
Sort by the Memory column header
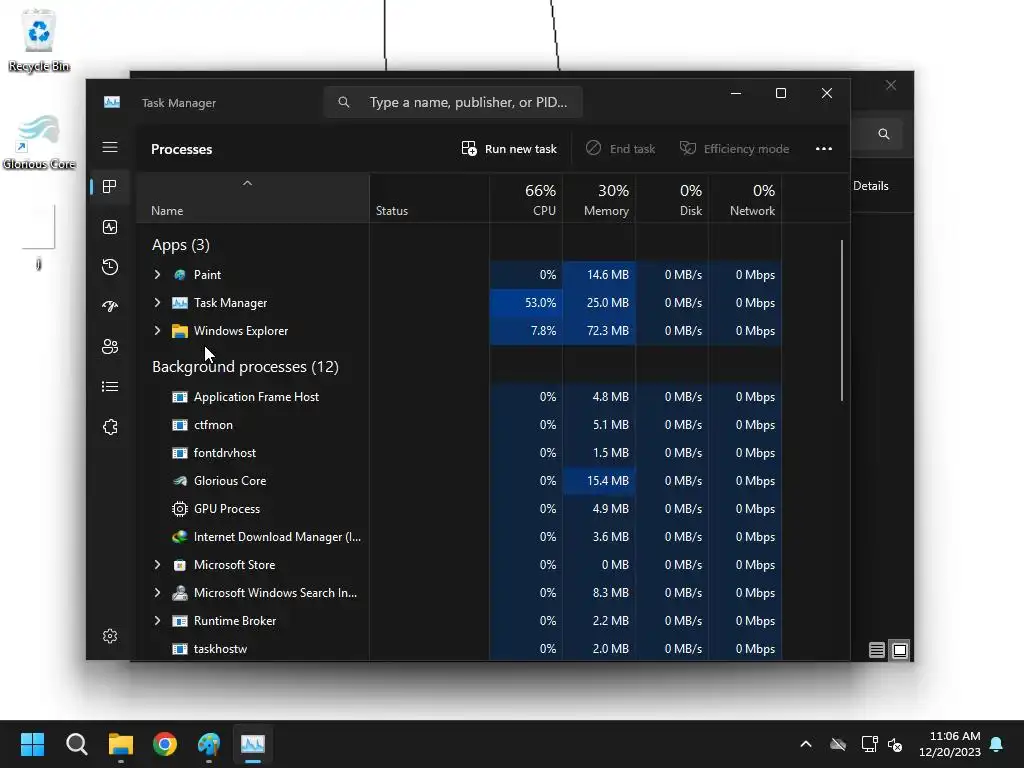tap(599, 200)
